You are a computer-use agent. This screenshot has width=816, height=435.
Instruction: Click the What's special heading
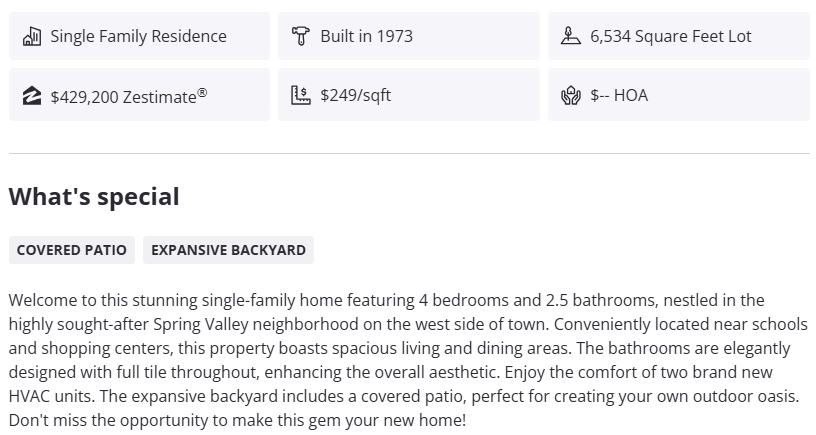click(x=94, y=197)
